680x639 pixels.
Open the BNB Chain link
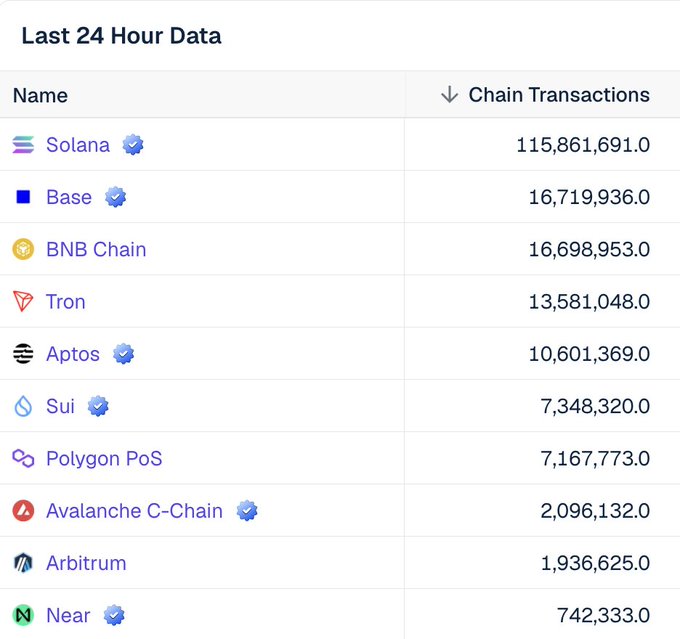[96, 249]
